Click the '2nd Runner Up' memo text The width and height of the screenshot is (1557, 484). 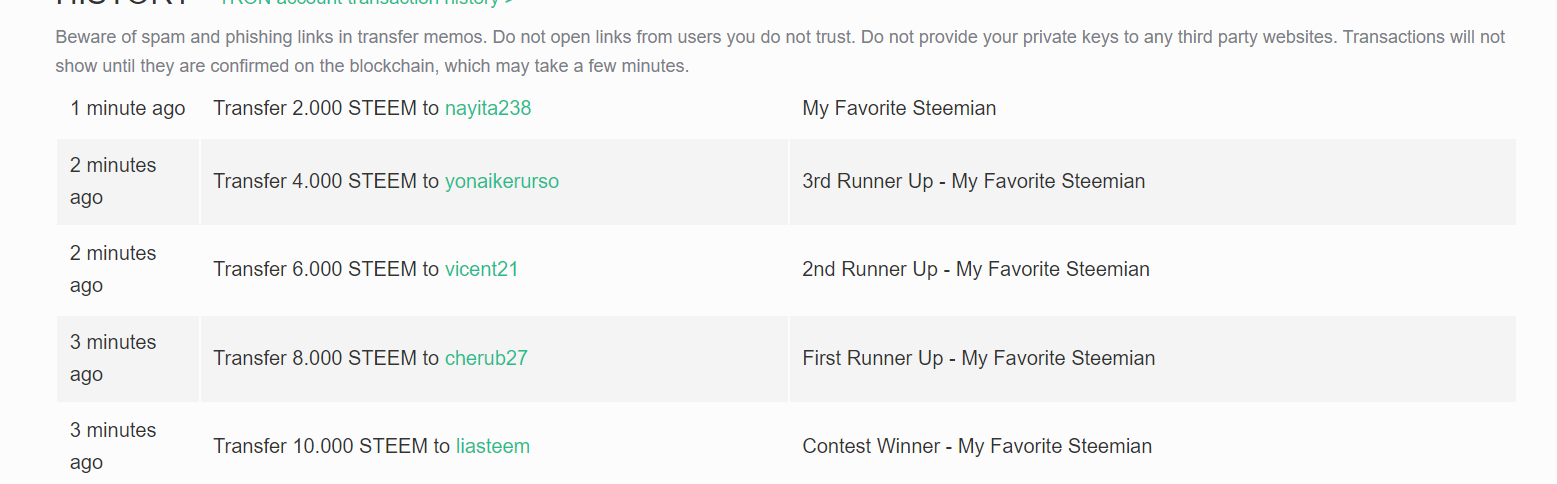tap(976, 269)
